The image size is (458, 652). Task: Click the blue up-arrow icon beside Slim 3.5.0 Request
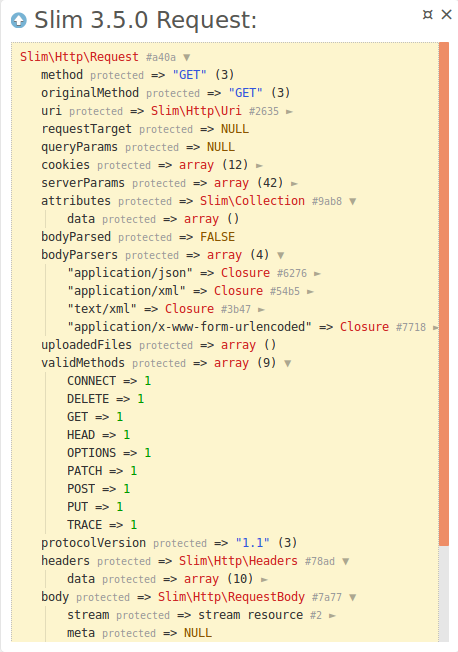pyautogui.click(x=19, y=20)
